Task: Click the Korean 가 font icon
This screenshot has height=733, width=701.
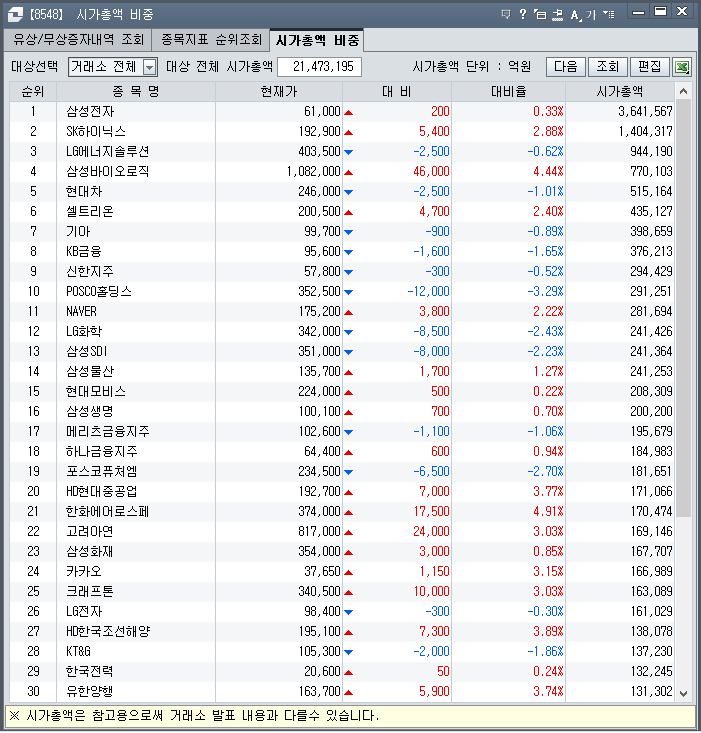Action: 591,15
